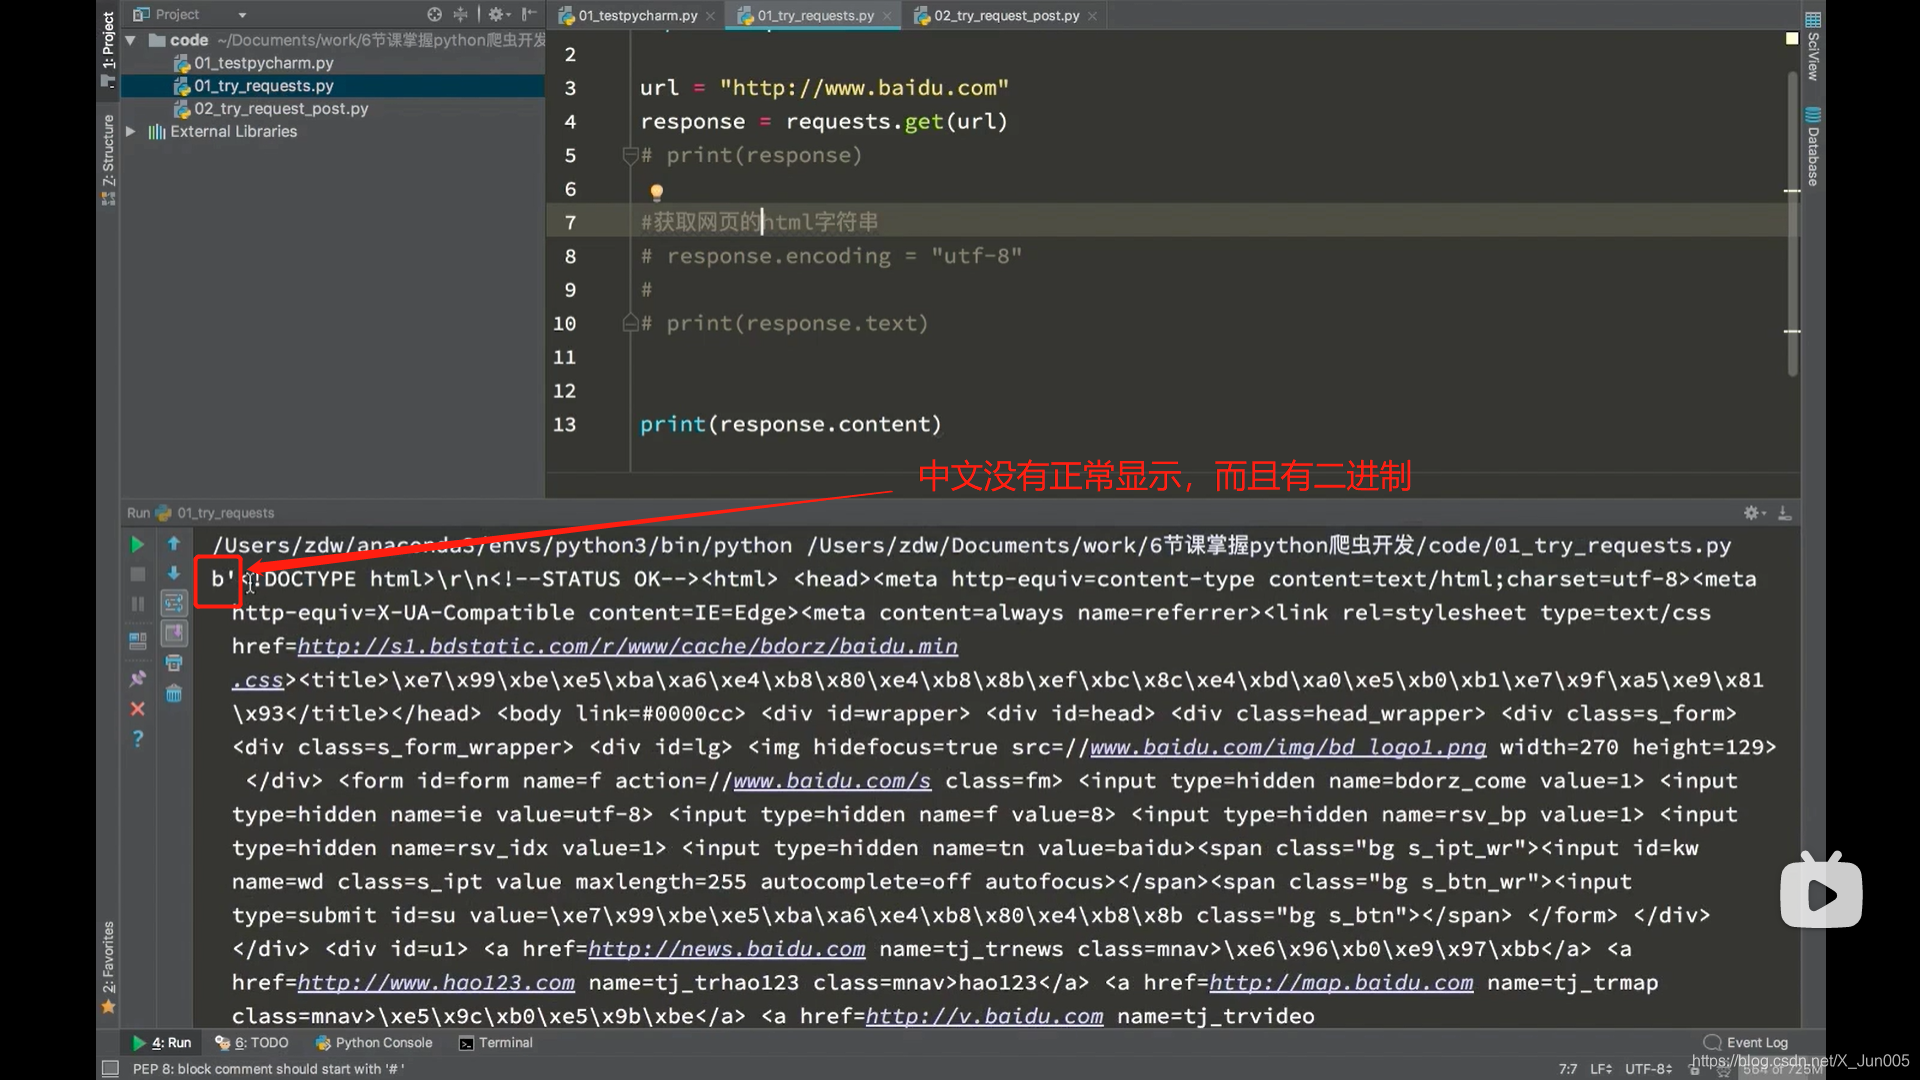The image size is (1920, 1080).
Task: Toggle tool window bars icon
Action: pyautogui.click(x=110, y=1069)
